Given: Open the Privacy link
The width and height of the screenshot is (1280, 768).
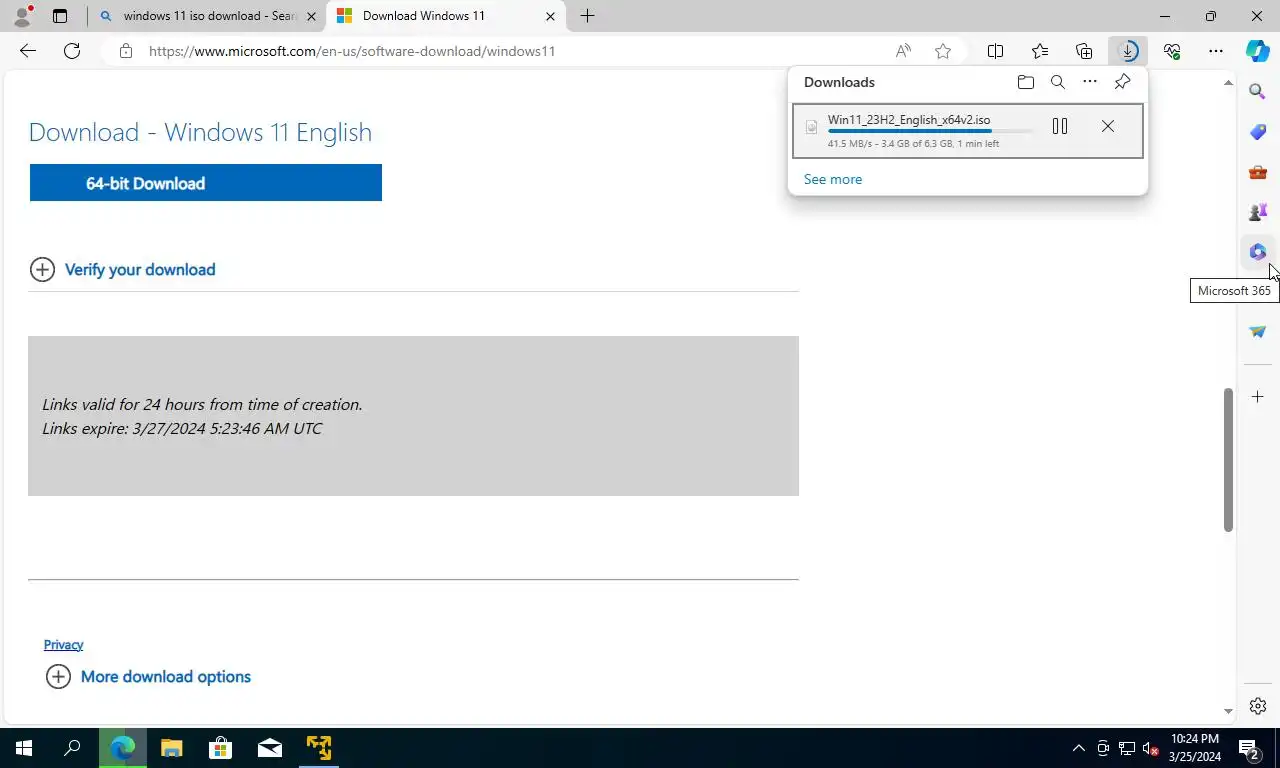Looking at the screenshot, I should (x=63, y=645).
